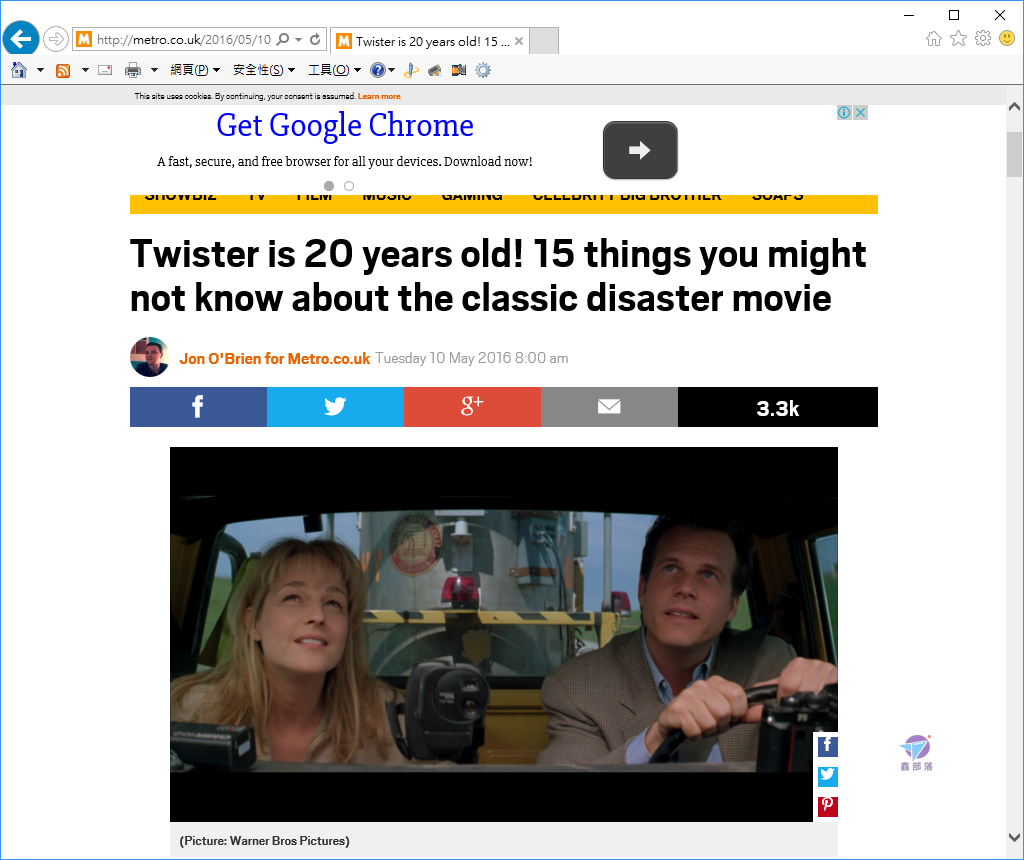The height and width of the screenshot is (860, 1024).
Task: Expand the RSS feeds dropdown arrow
Action: 85,70
